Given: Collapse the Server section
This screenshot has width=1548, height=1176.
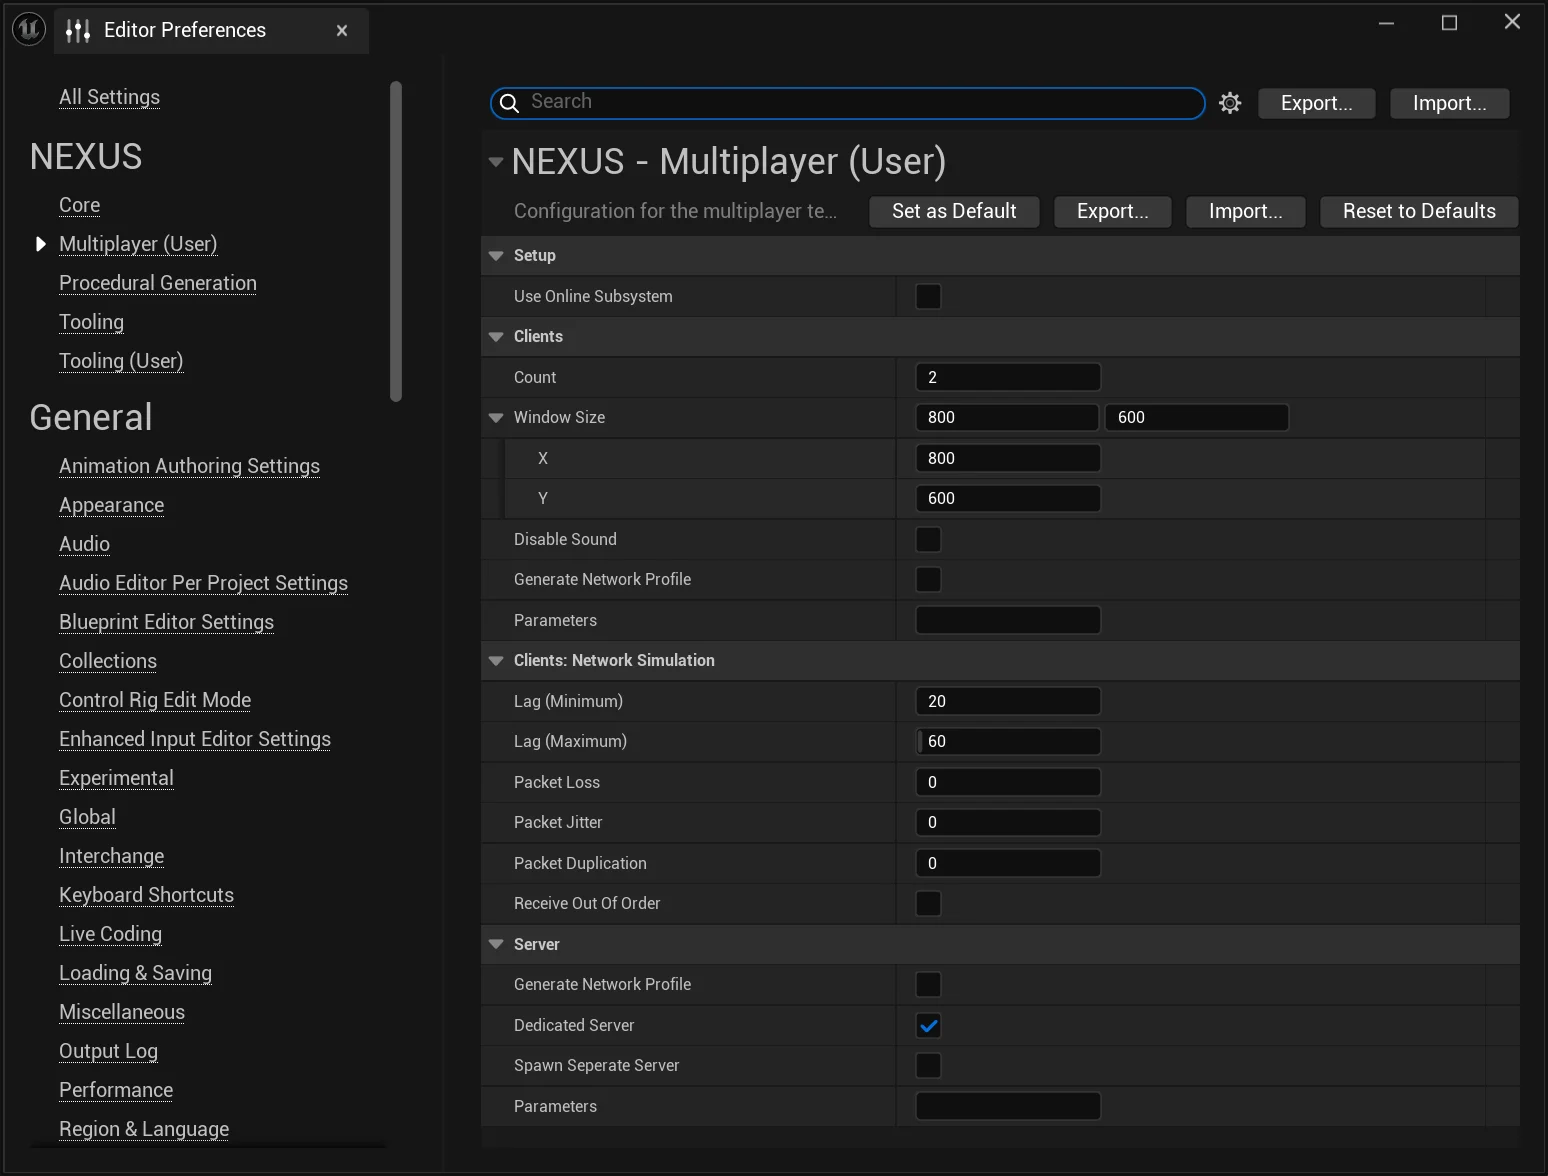Looking at the screenshot, I should [x=496, y=944].
